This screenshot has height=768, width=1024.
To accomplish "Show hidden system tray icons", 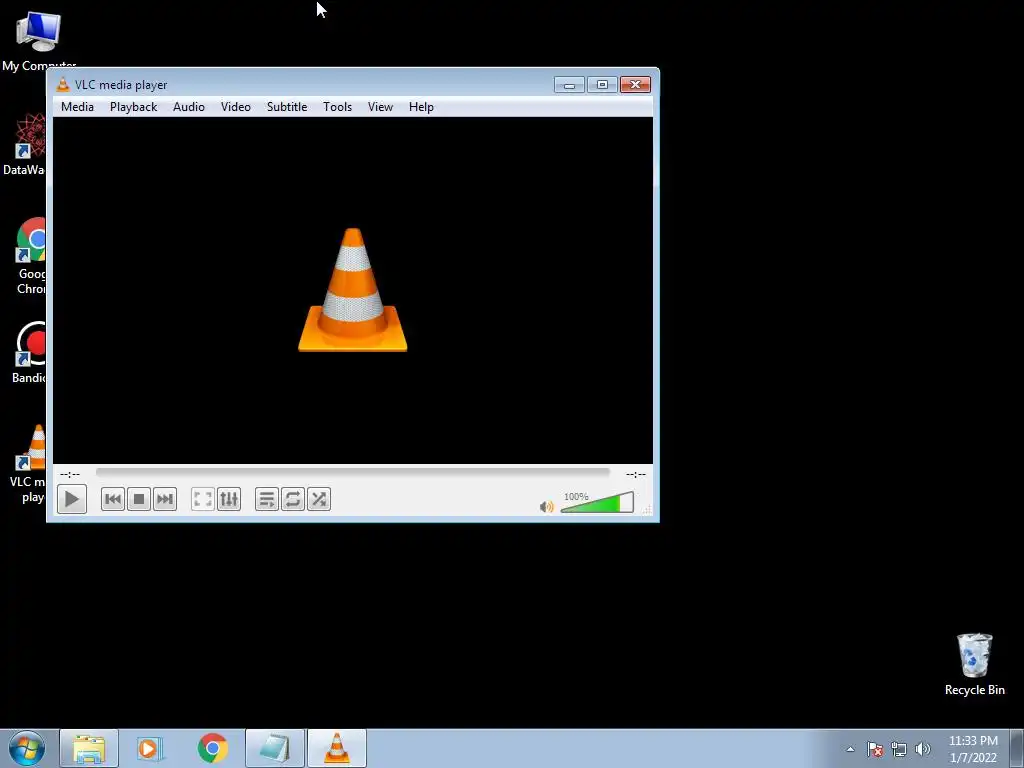I will pos(850,750).
